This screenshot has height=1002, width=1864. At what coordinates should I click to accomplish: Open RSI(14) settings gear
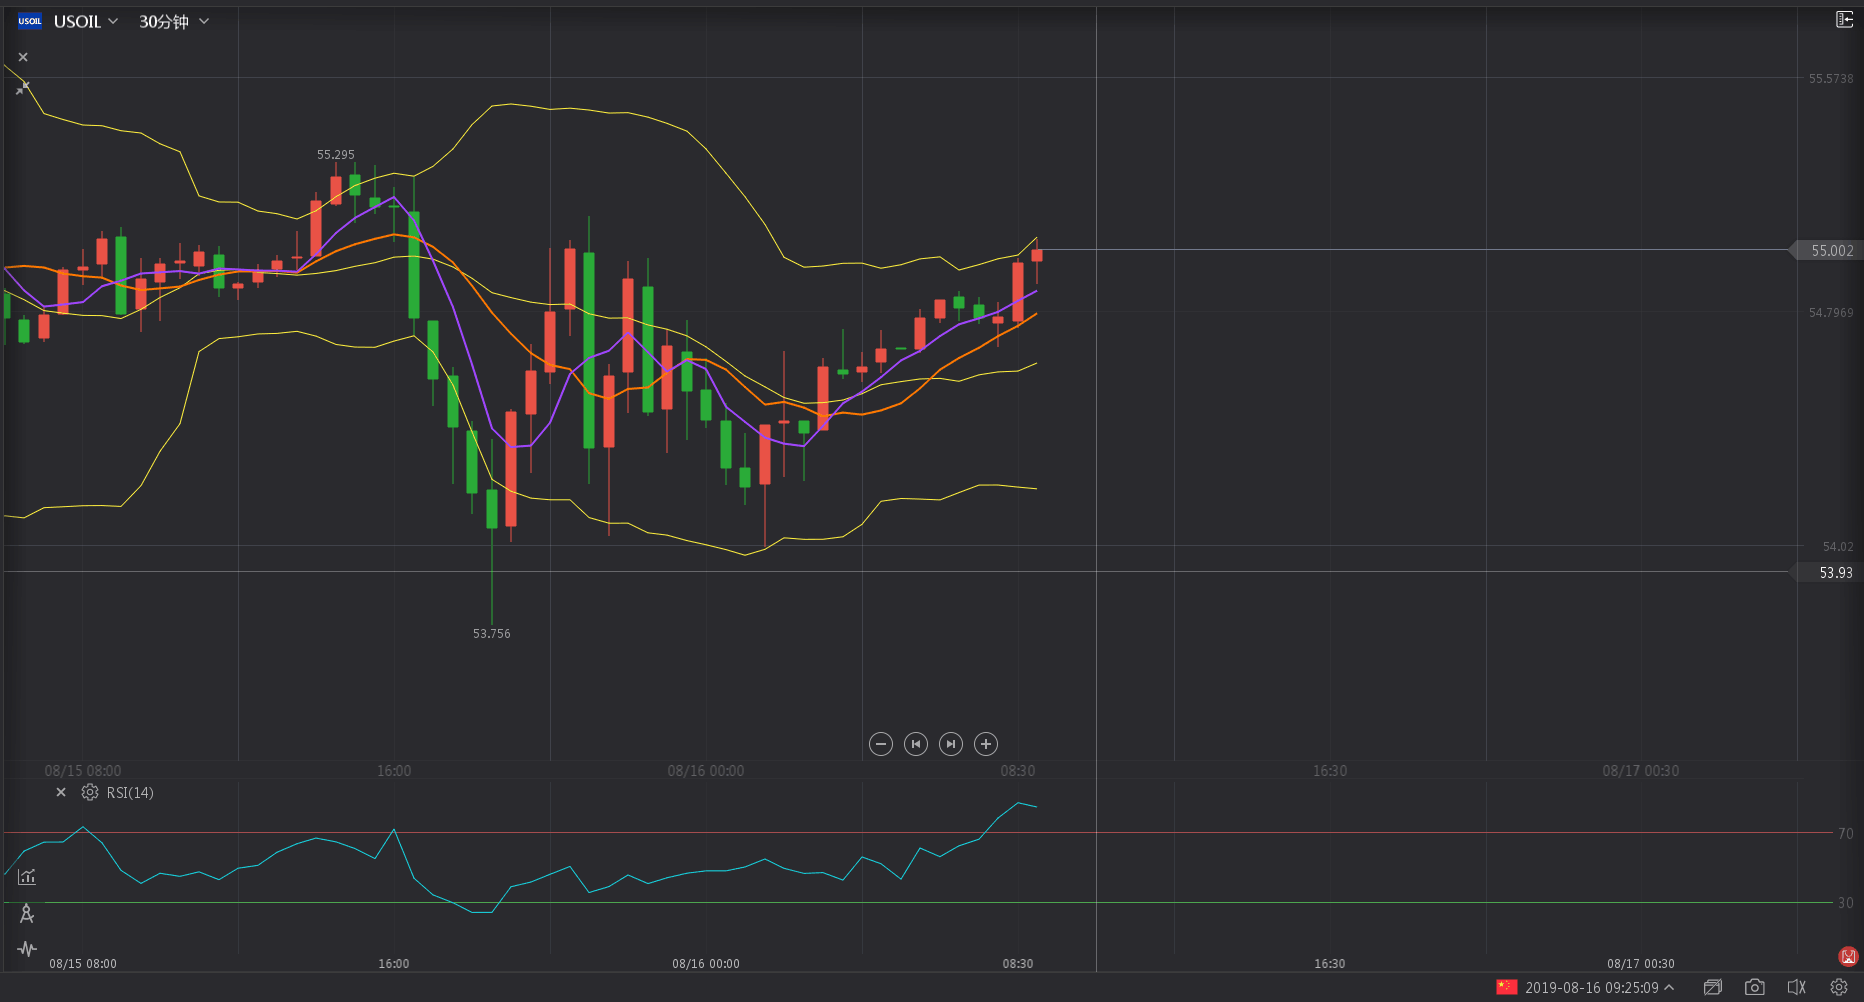coord(90,792)
